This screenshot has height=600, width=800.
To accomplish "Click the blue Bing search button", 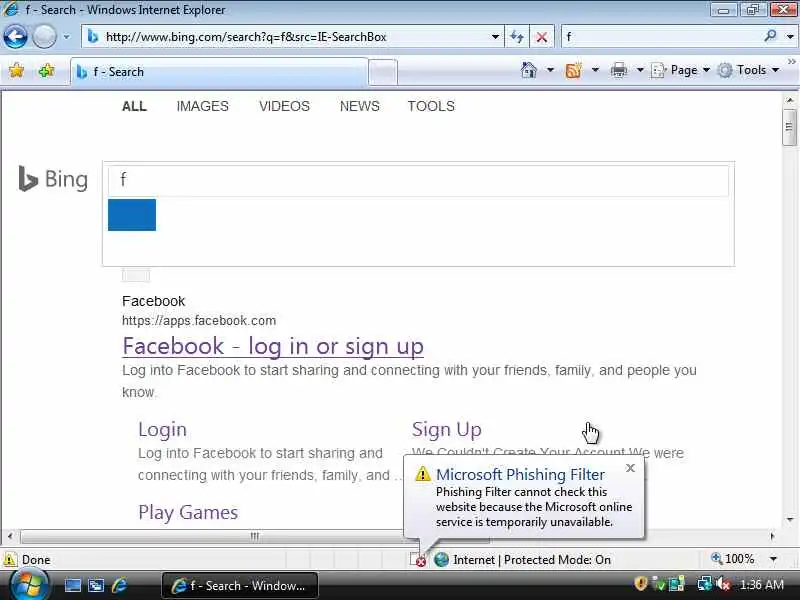I will pos(132,215).
